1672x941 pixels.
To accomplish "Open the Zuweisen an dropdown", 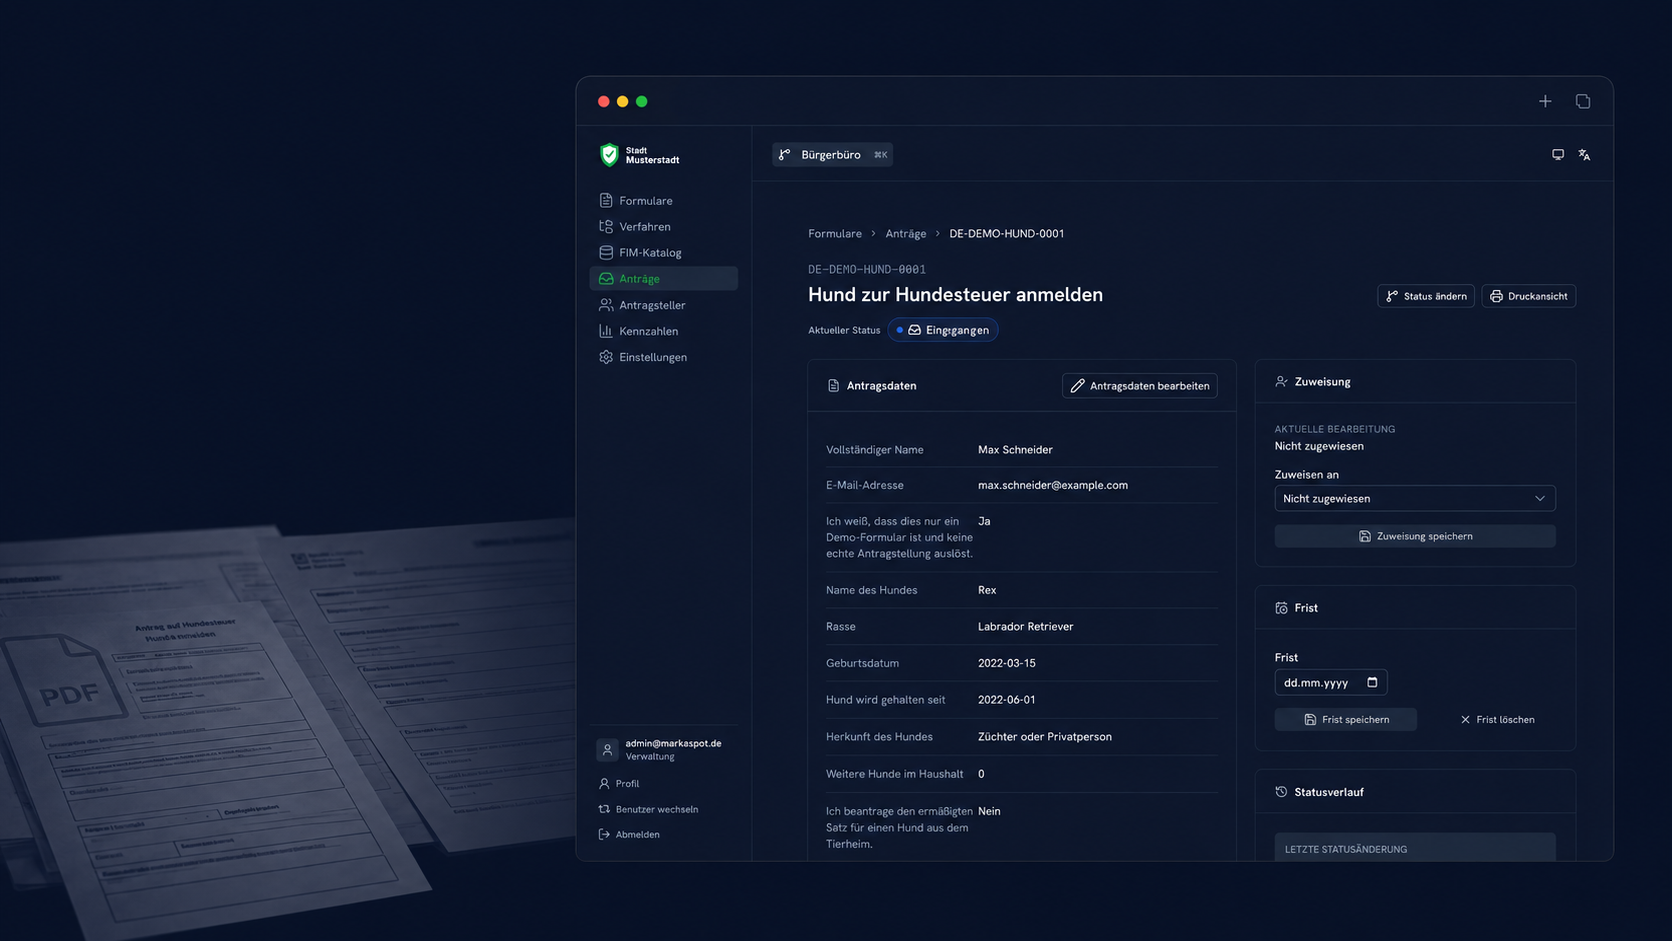I will pyautogui.click(x=1414, y=498).
